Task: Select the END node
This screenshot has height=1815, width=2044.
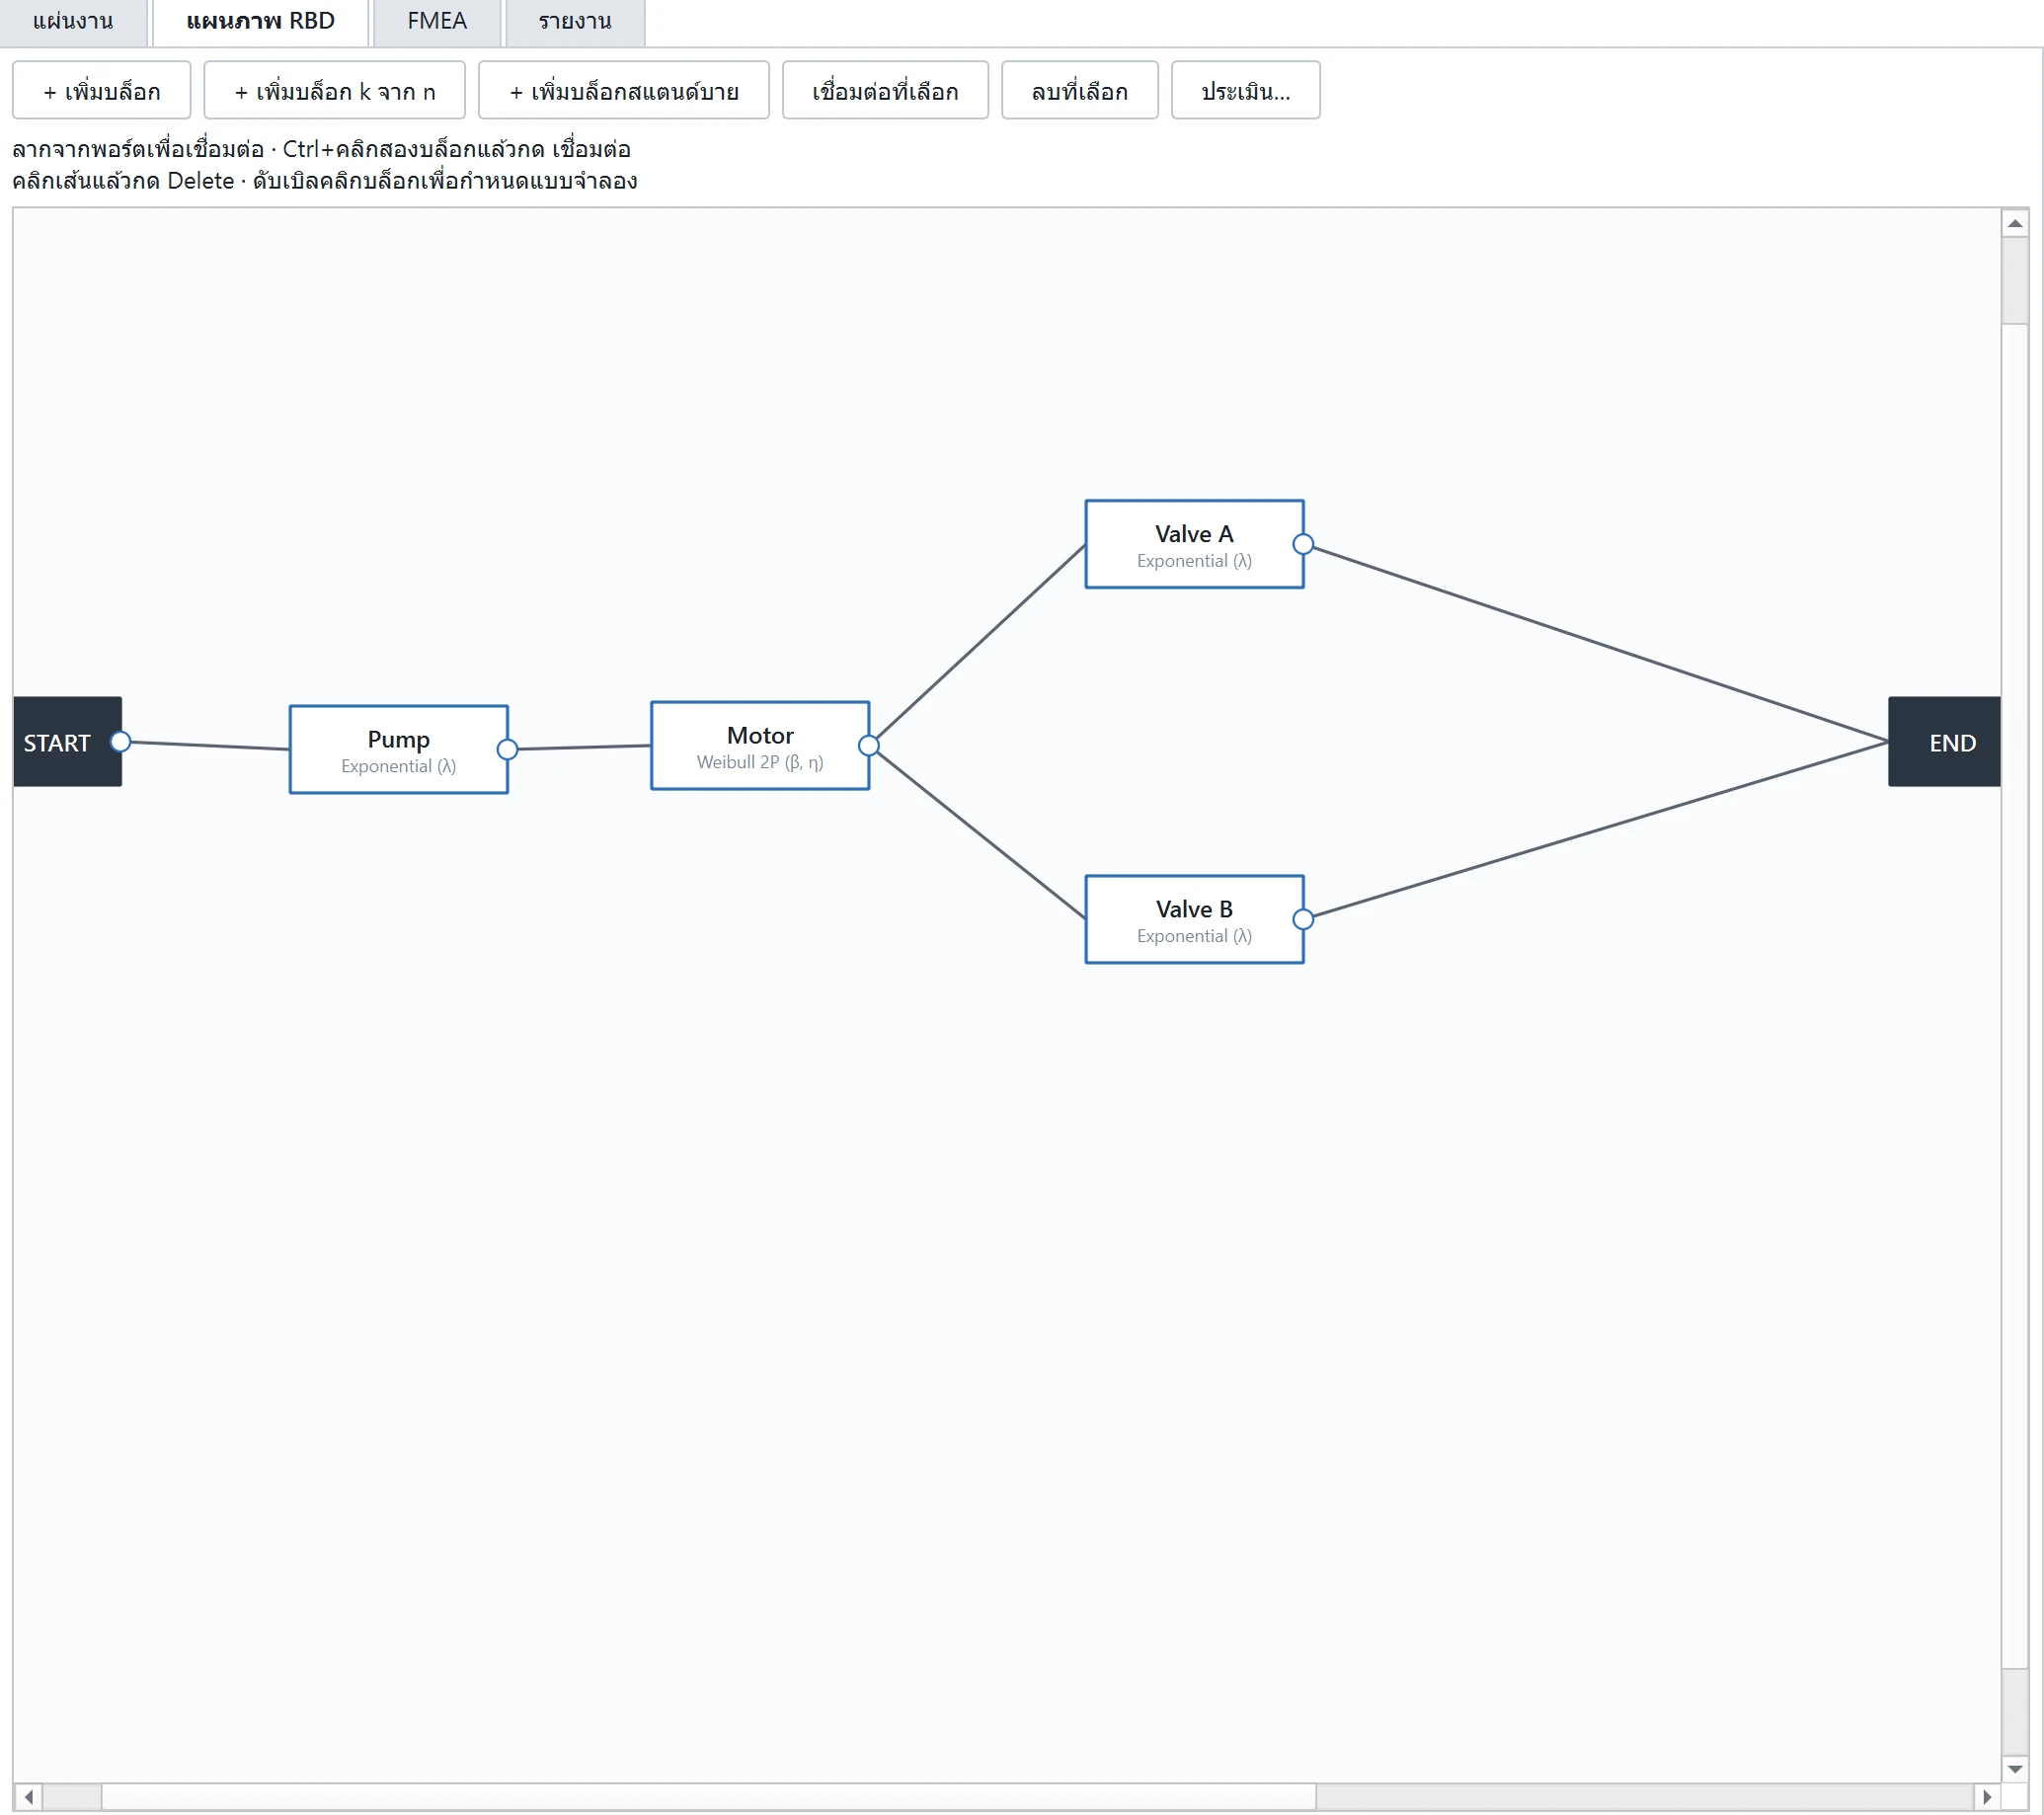Action: pyautogui.click(x=1944, y=742)
